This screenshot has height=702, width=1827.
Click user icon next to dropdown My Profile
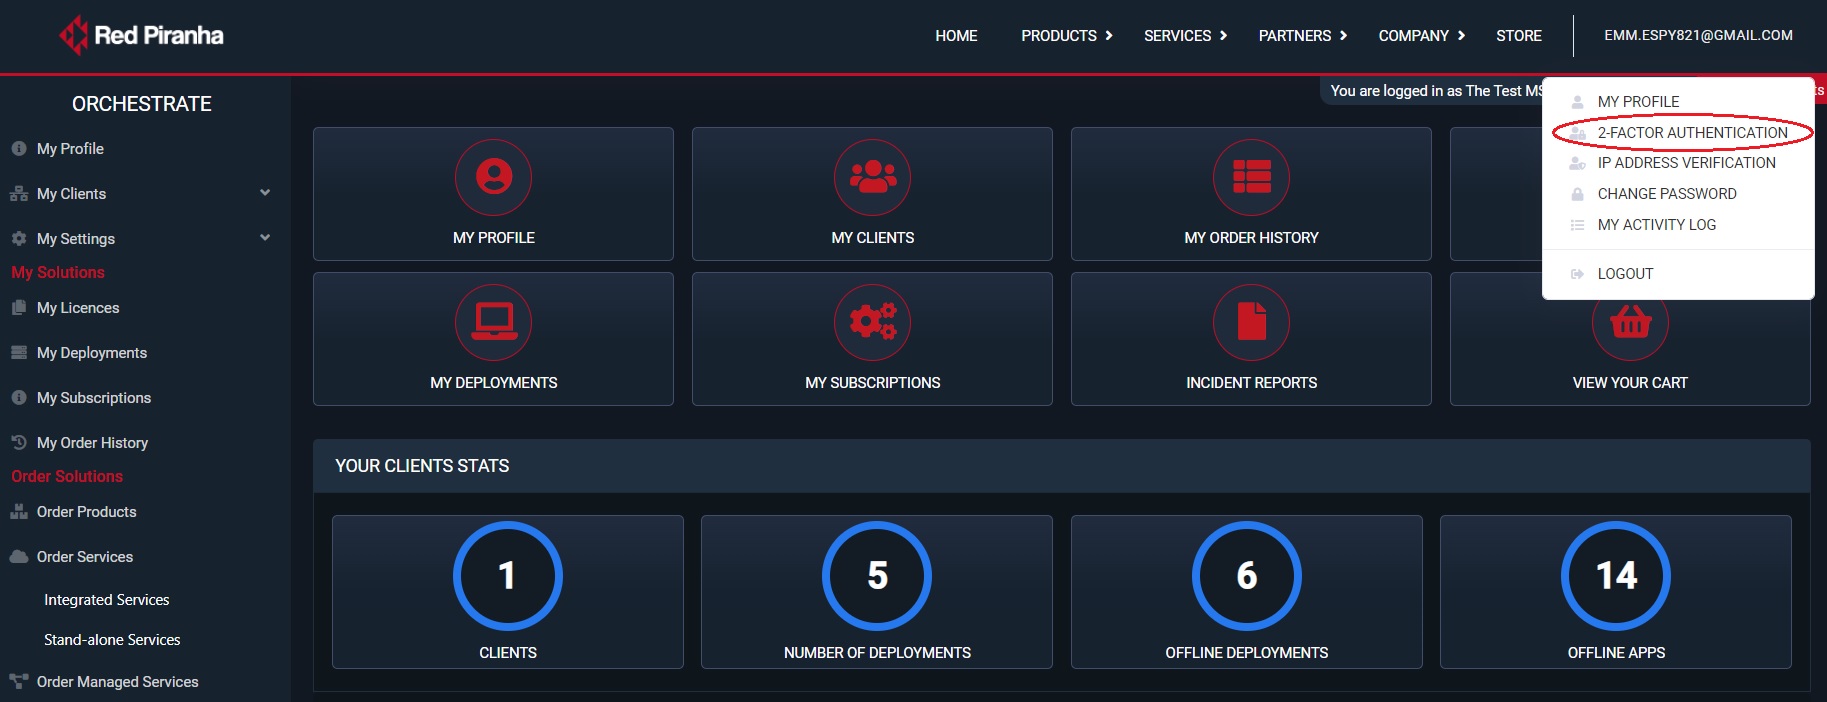pos(1577,102)
